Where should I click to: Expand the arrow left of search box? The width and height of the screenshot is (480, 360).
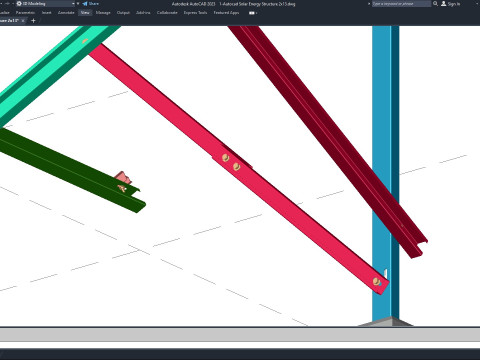369,4
